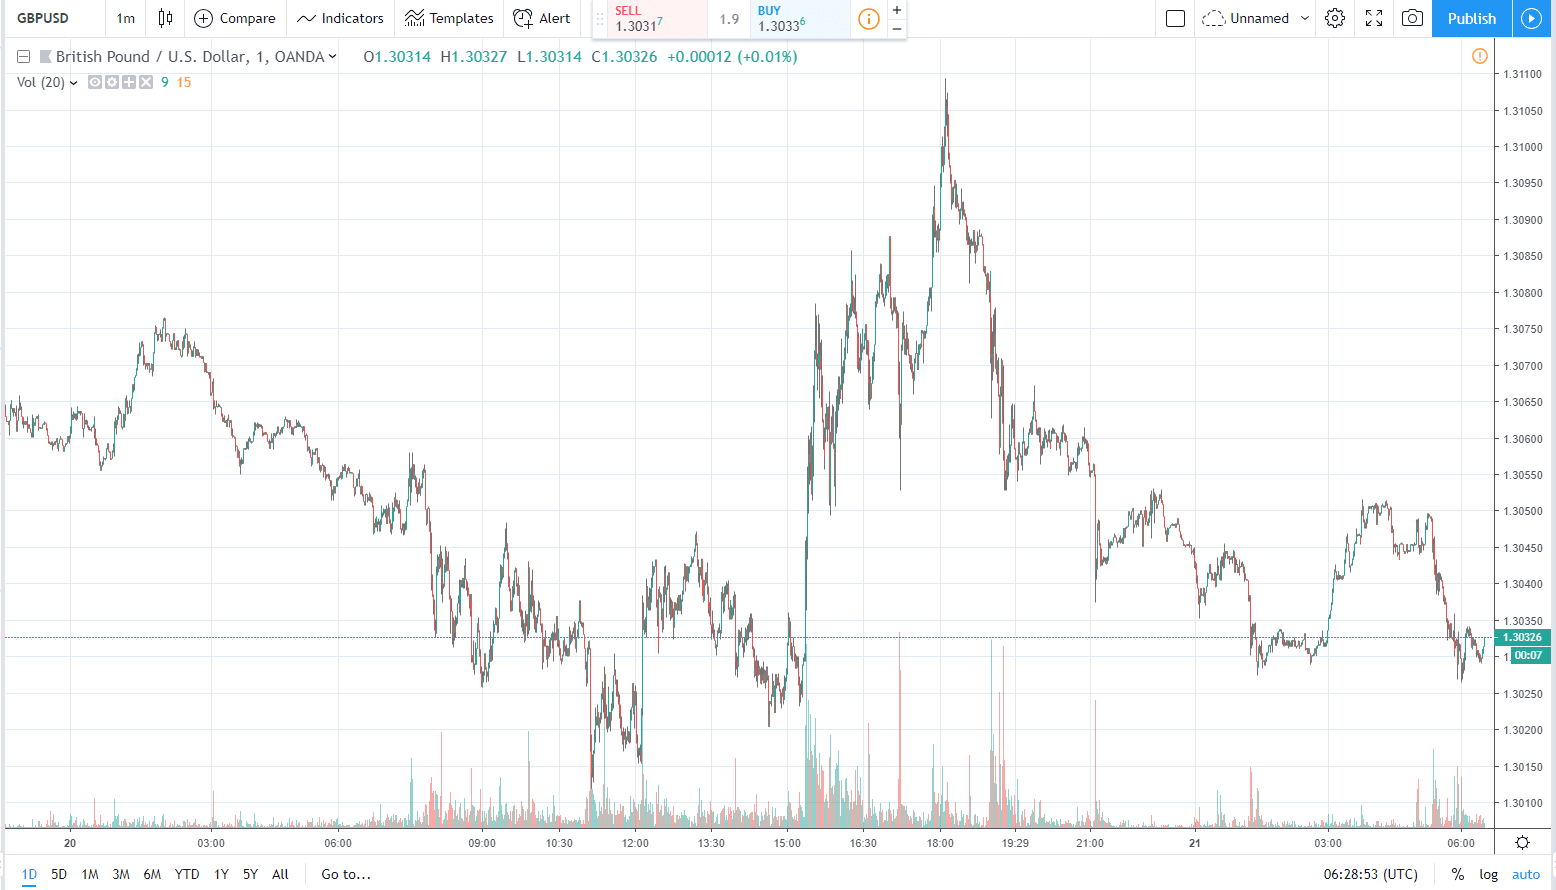Select the 1Y time range
The height and width of the screenshot is (890, 1556).
tap(221, 874)
